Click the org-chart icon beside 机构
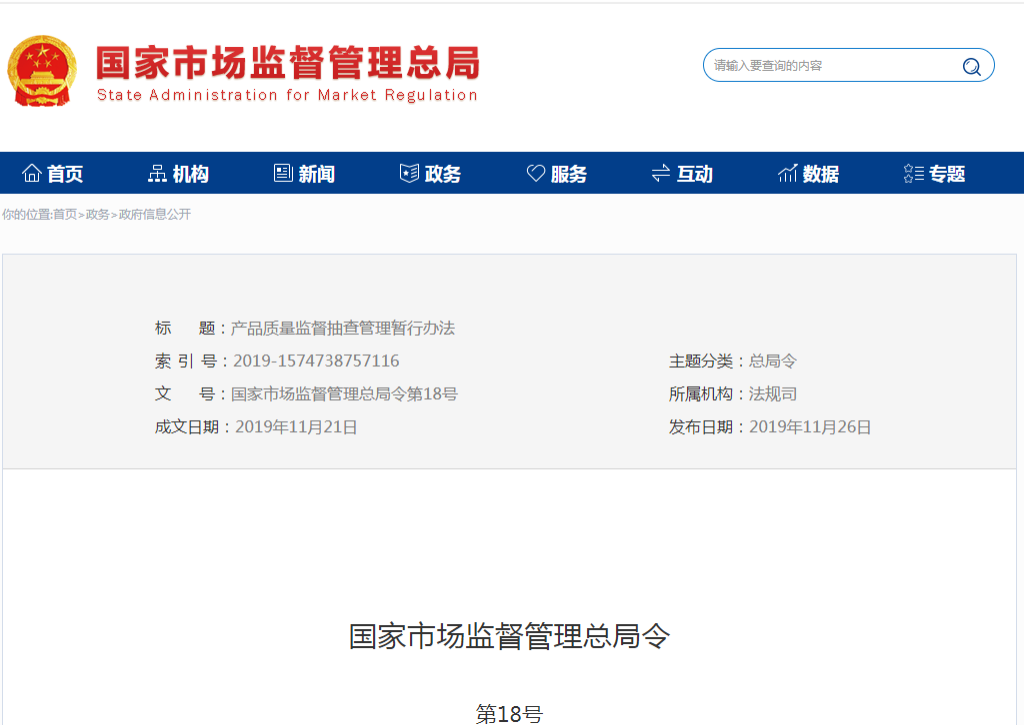Viewport: 1024px width, 725px height. click(157, 173)
